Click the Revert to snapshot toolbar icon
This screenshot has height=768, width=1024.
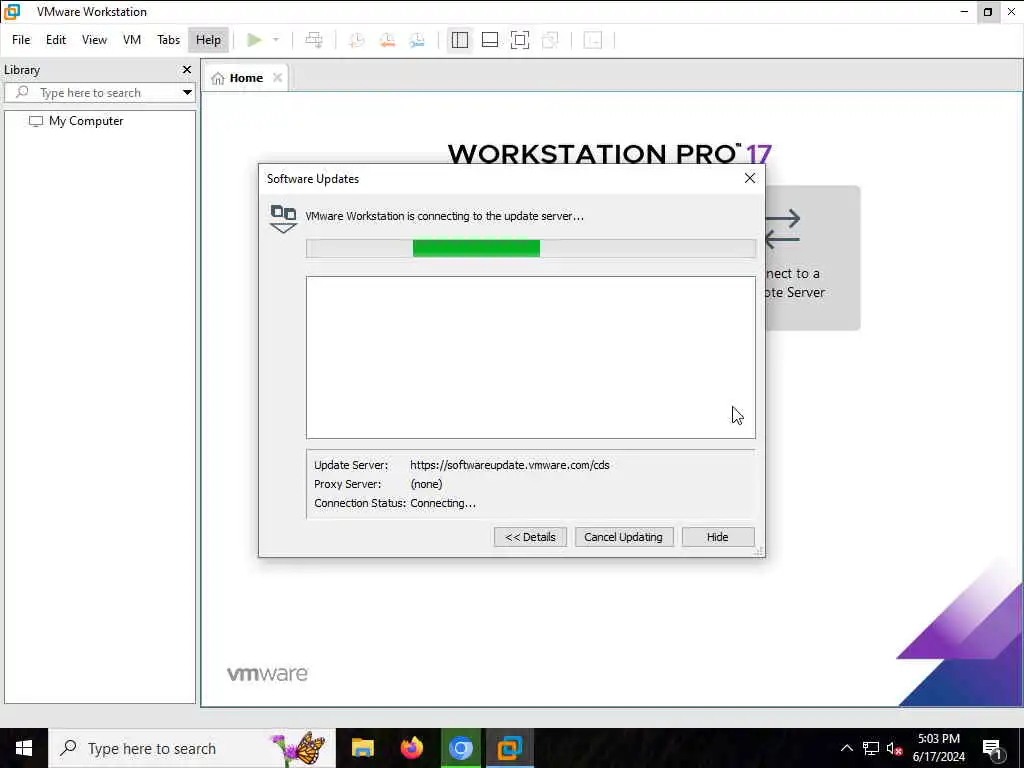coord(387,40)
